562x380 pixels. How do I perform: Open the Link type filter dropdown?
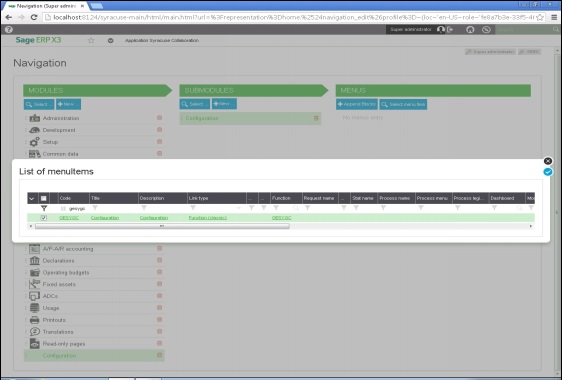[x=239, y=208]
